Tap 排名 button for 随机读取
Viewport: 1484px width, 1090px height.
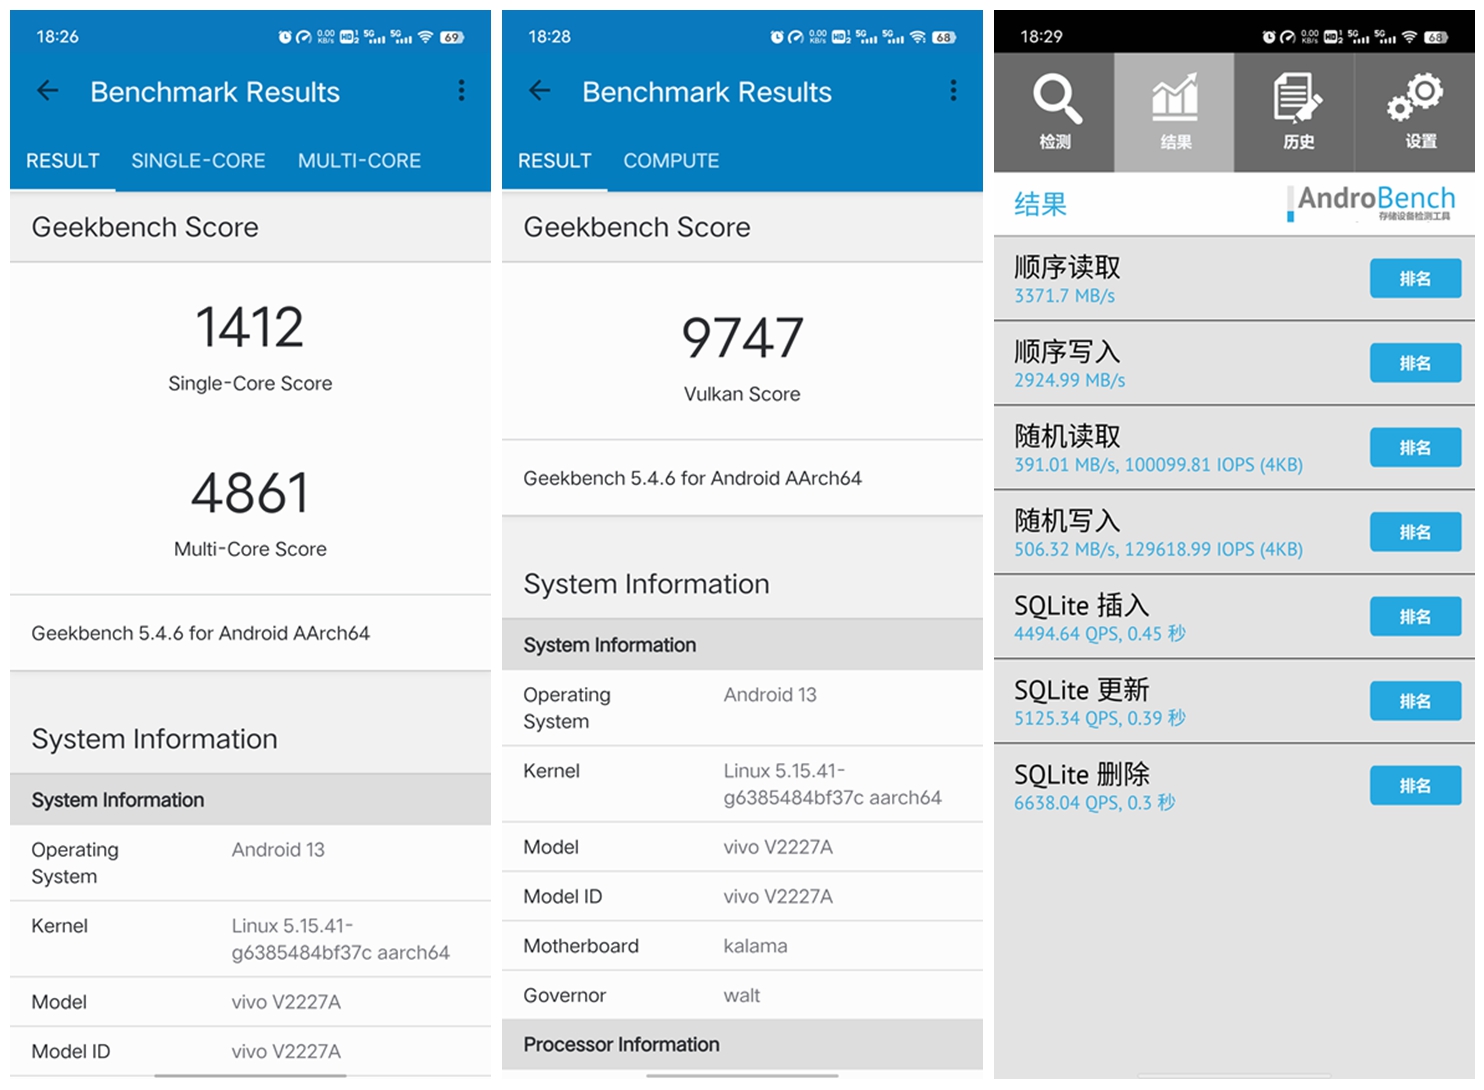(x=1415, y=448)
